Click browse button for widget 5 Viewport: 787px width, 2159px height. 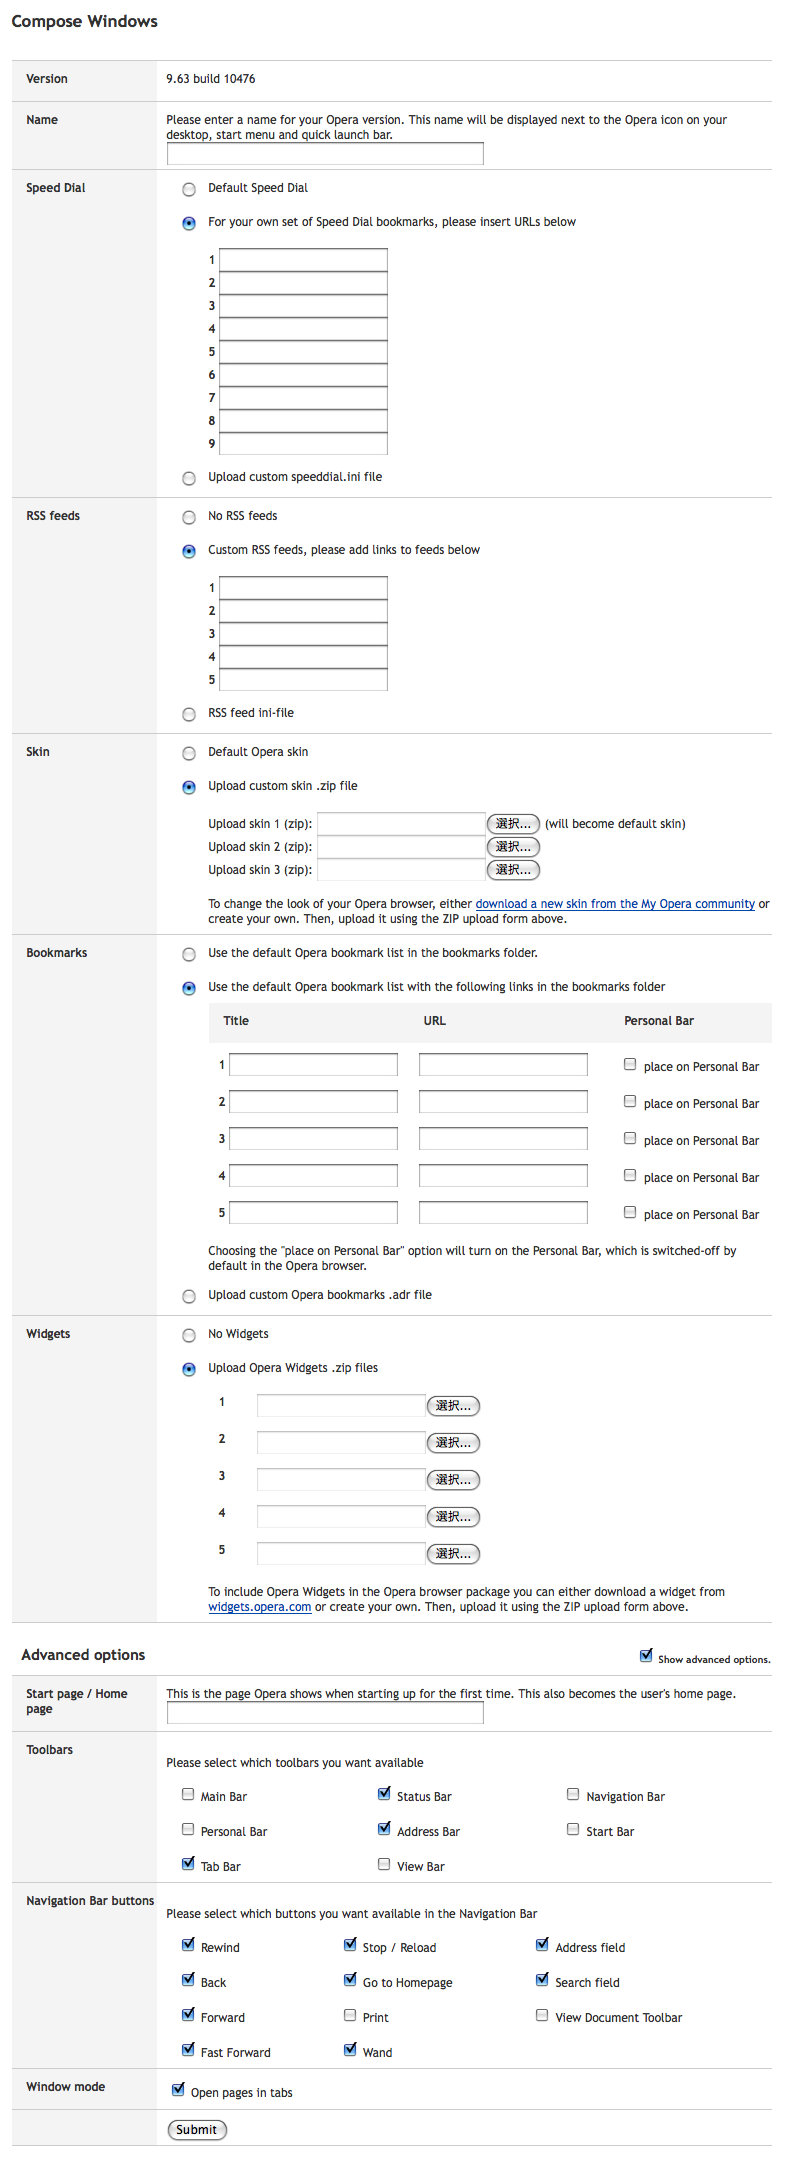tap(453, 1554)
